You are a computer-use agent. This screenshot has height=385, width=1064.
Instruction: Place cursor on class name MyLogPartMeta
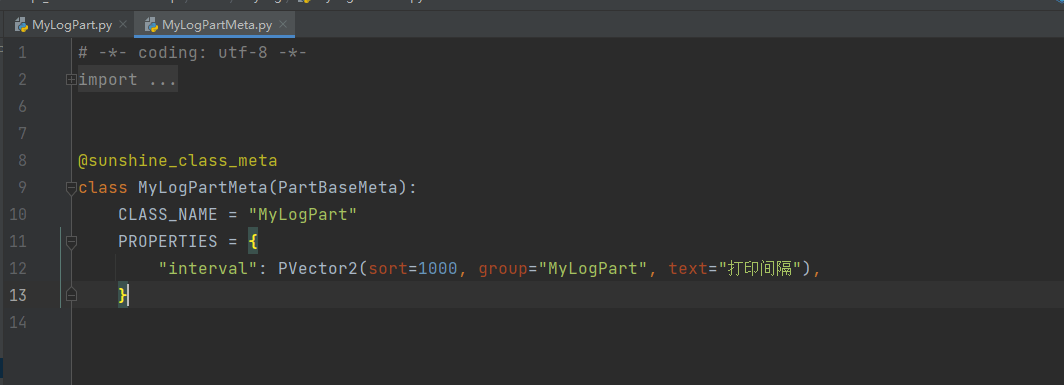(203, 187)
